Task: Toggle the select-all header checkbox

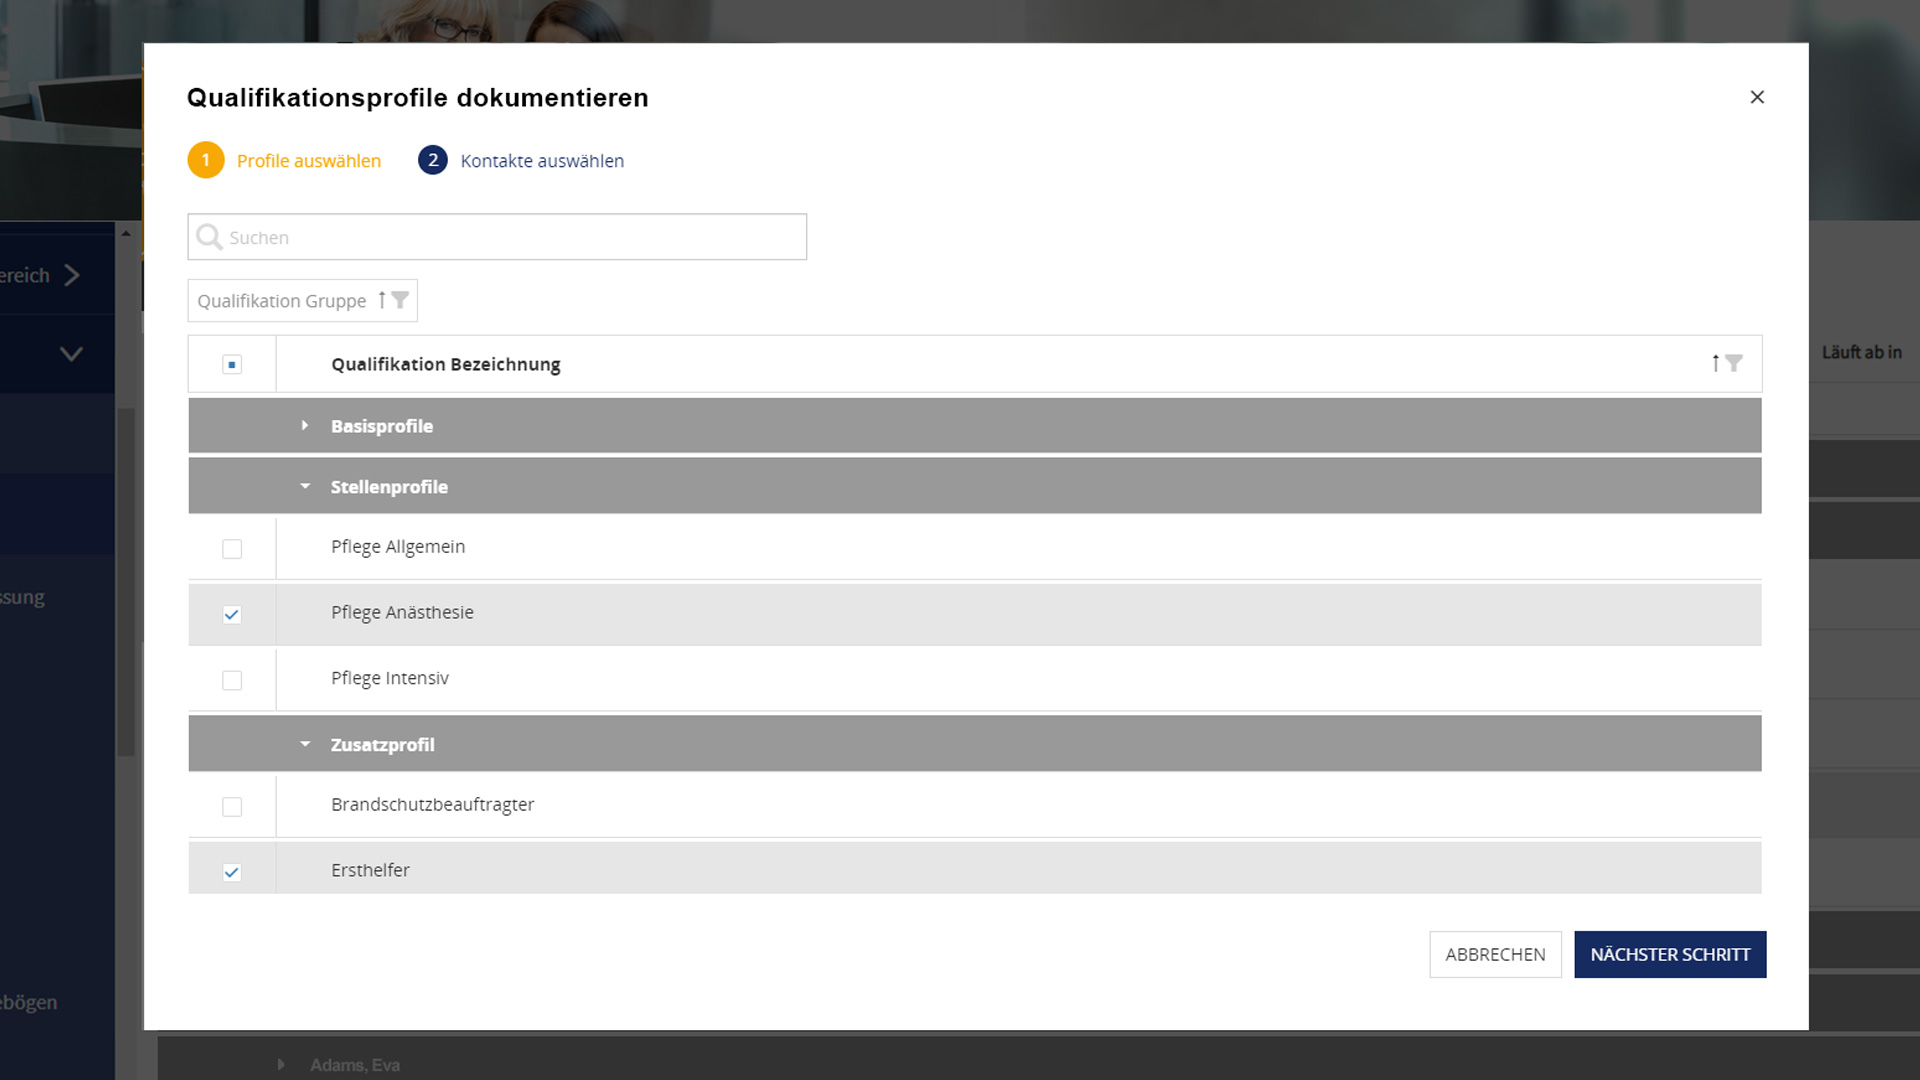Action: pyautogui.click(x=232, y=364)
